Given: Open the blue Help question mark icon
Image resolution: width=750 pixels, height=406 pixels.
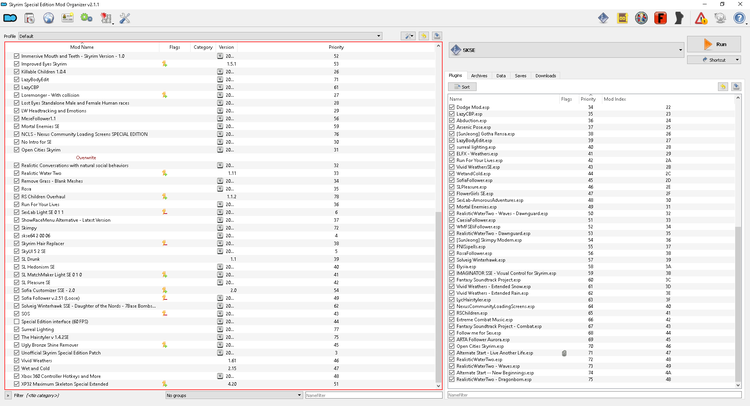Looking at the screenshot, I should coord(739,18).
